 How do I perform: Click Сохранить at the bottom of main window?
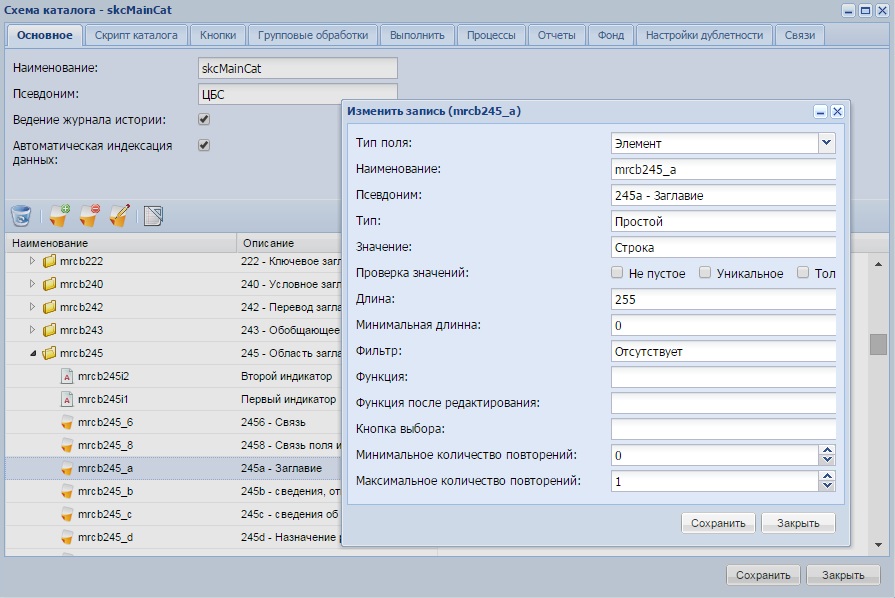click(x=763, y=575)
